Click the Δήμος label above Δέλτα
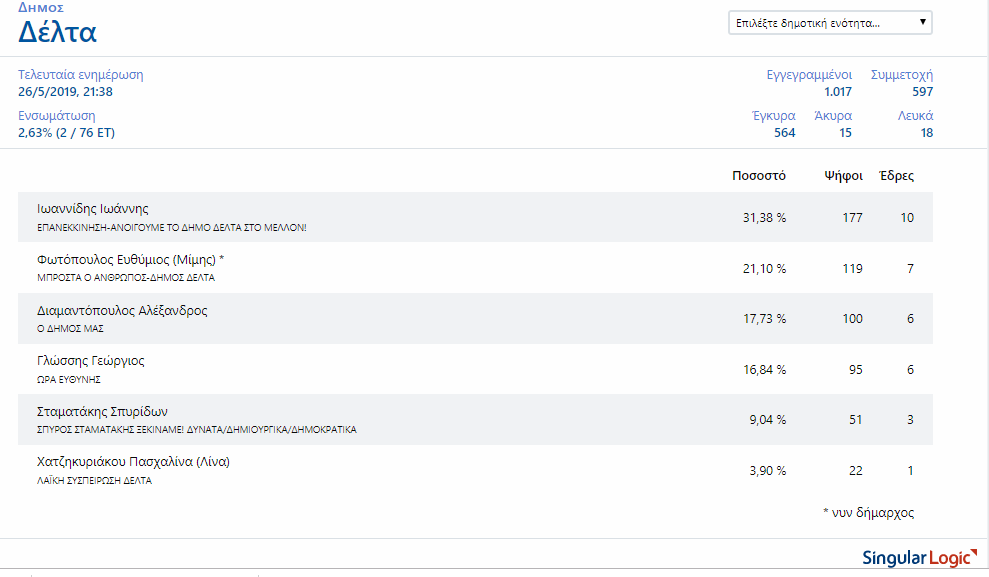The width and height of the screenshot is (989, 577). click(41, 8)
